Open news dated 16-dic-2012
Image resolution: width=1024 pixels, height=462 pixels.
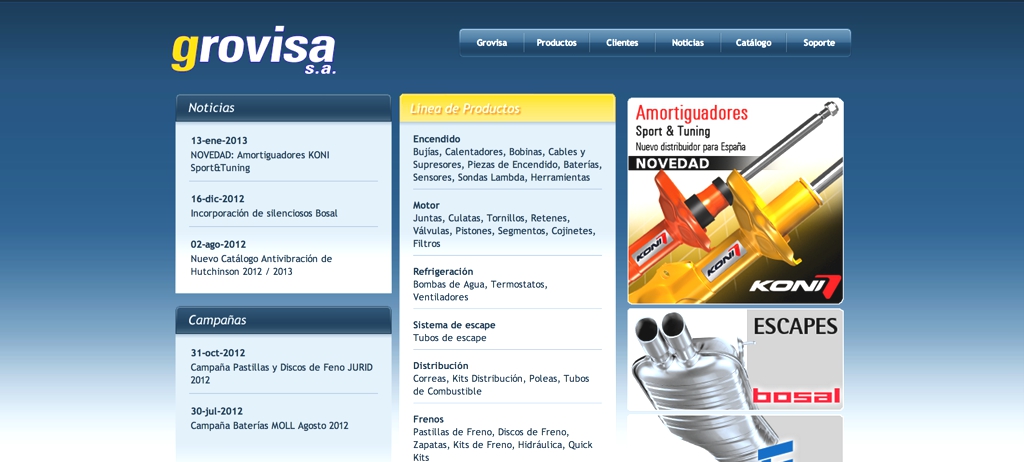[217, 199]
